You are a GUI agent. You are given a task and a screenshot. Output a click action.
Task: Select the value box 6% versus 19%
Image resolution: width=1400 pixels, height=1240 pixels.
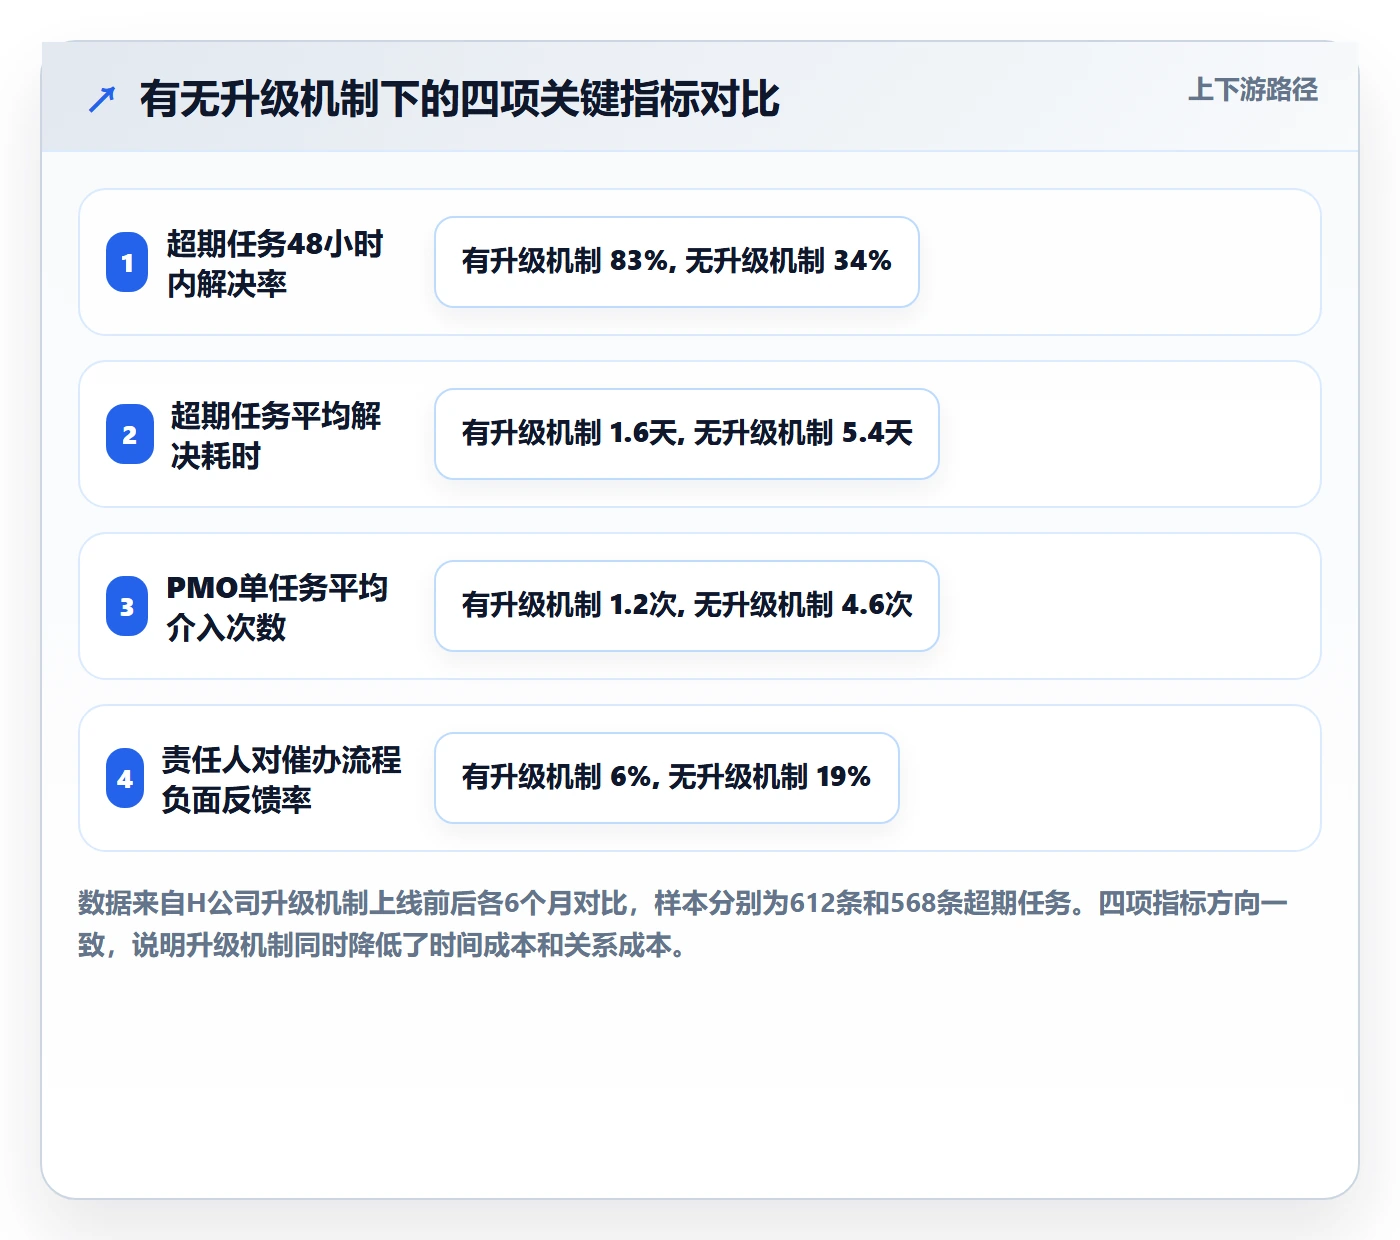tap(667, 778)
